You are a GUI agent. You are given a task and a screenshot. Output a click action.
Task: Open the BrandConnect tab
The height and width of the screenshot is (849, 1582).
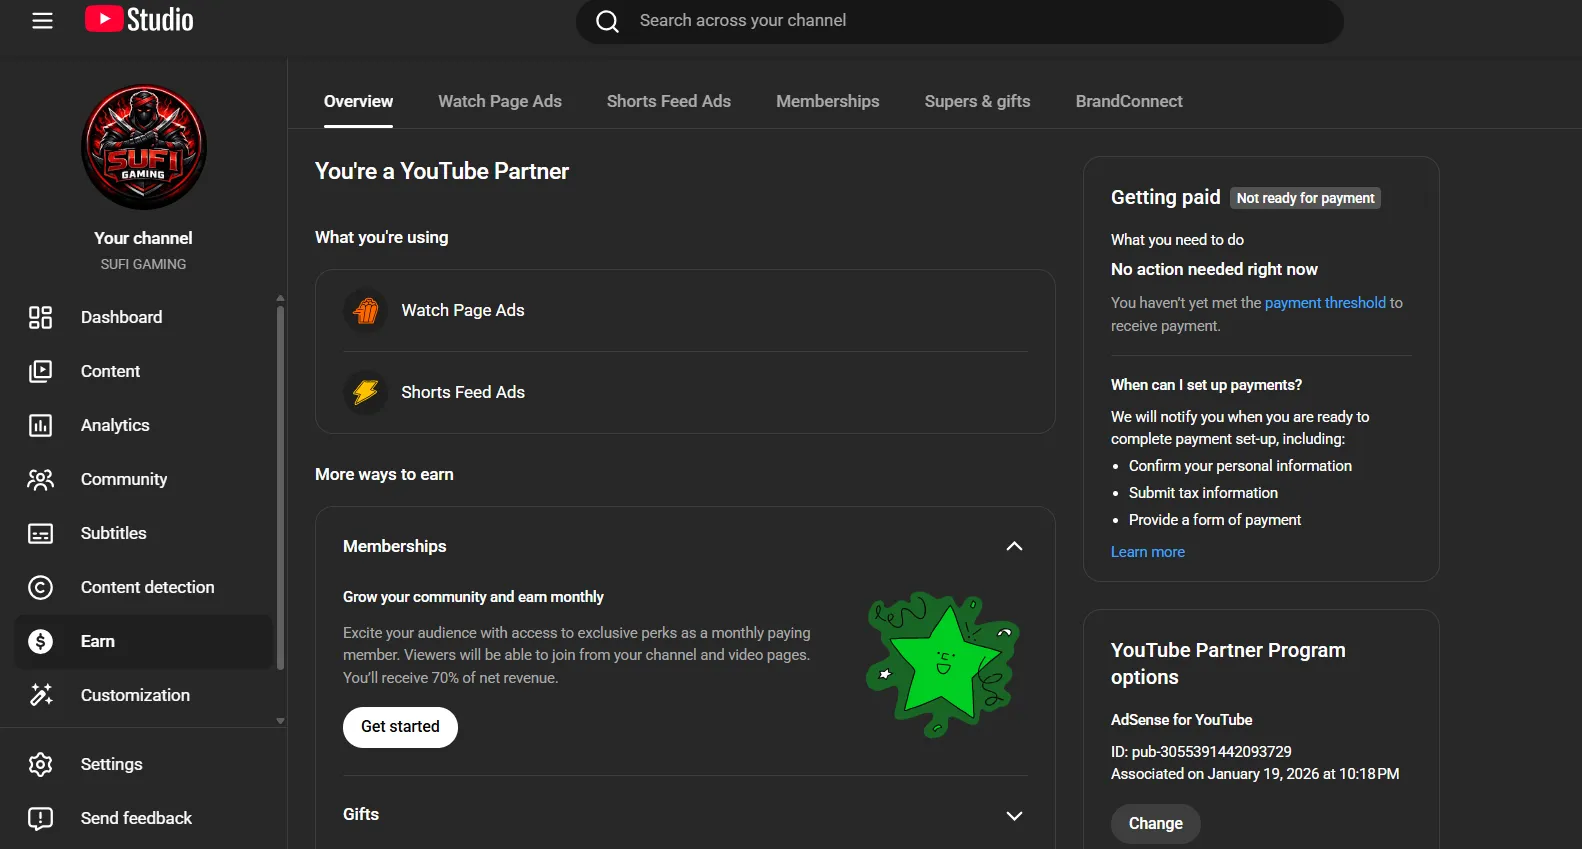1129,101
